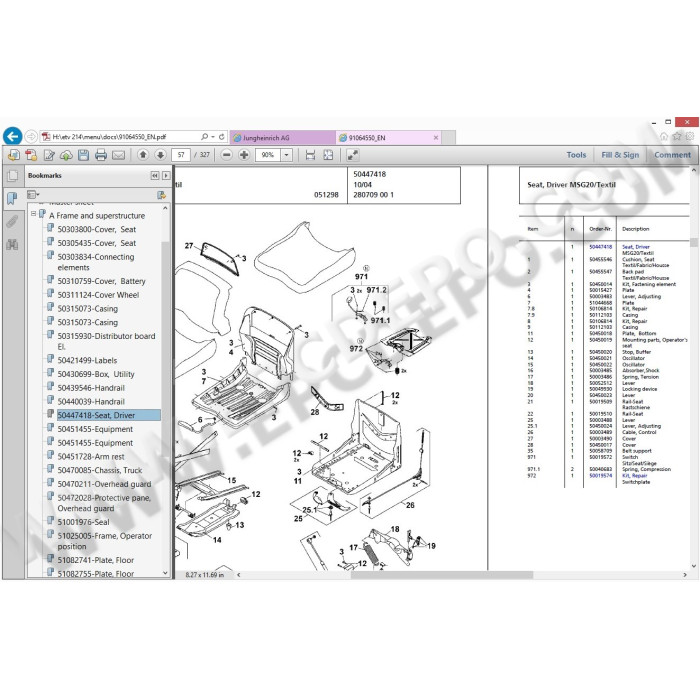Zoom in with the plus button
The image size is (700, 700).
click(x=244, y=155)
